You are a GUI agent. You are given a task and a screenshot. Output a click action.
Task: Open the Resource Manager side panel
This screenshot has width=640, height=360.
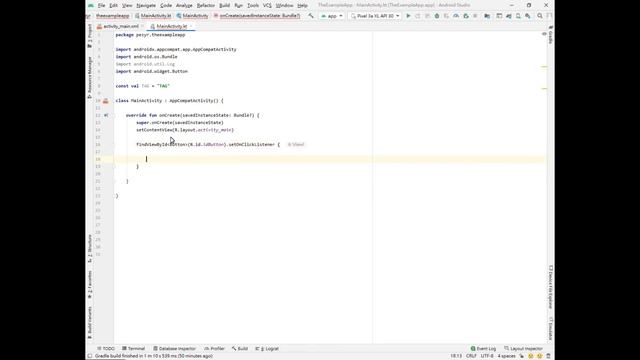(90, 78)
